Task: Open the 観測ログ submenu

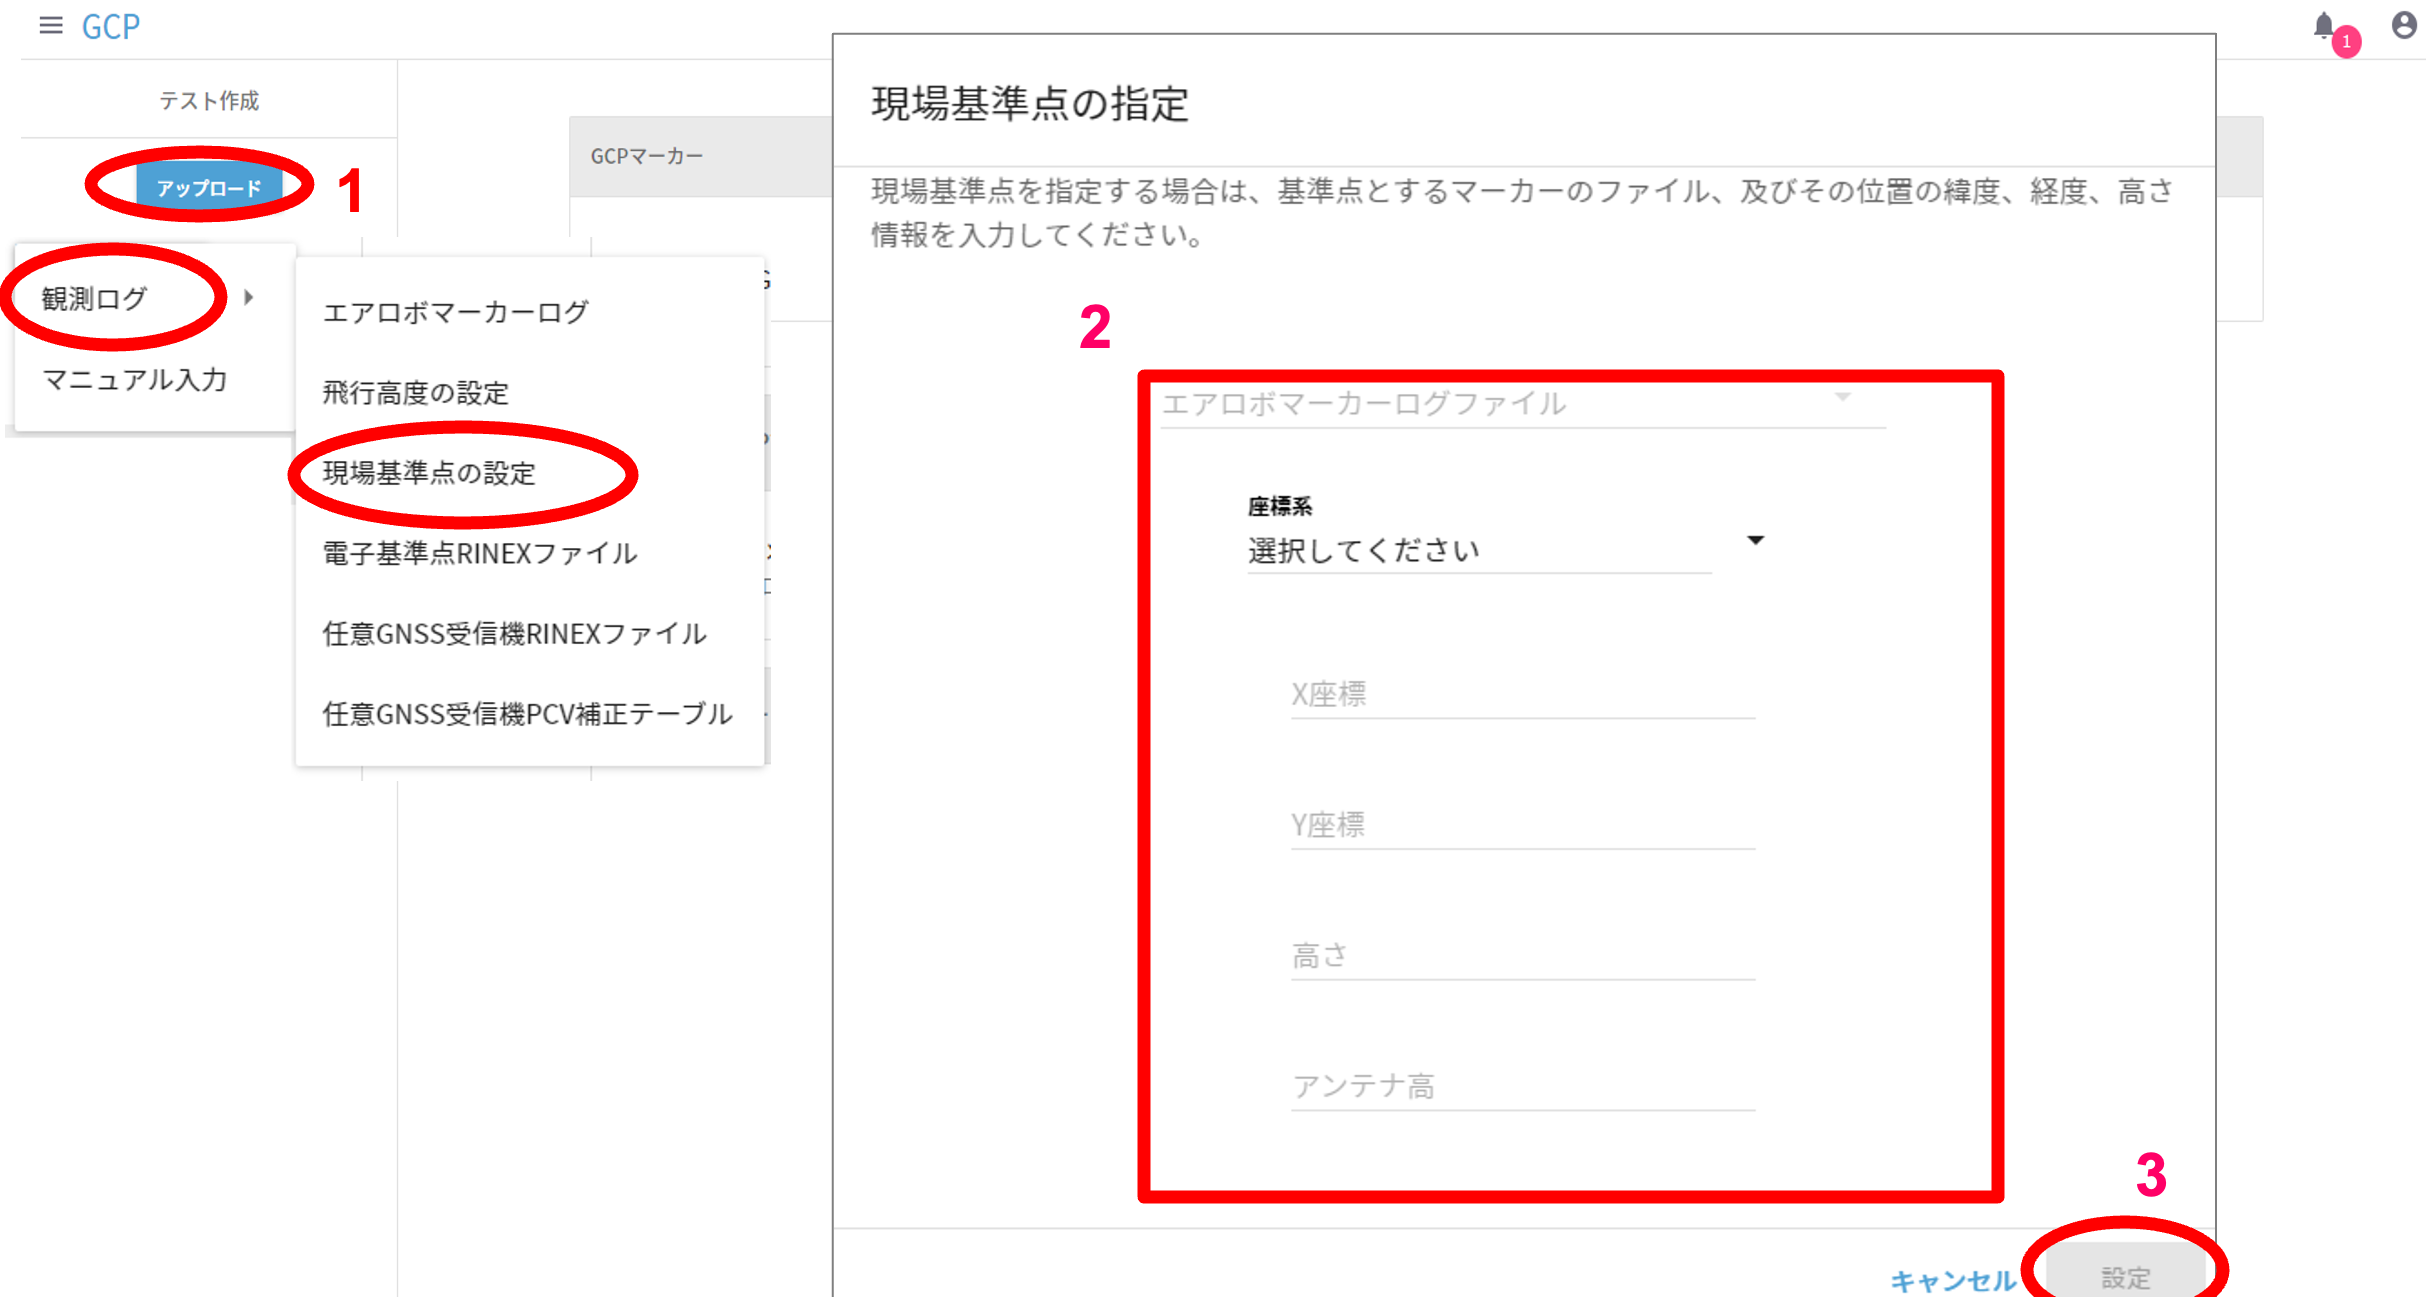Action: point(95,298)
